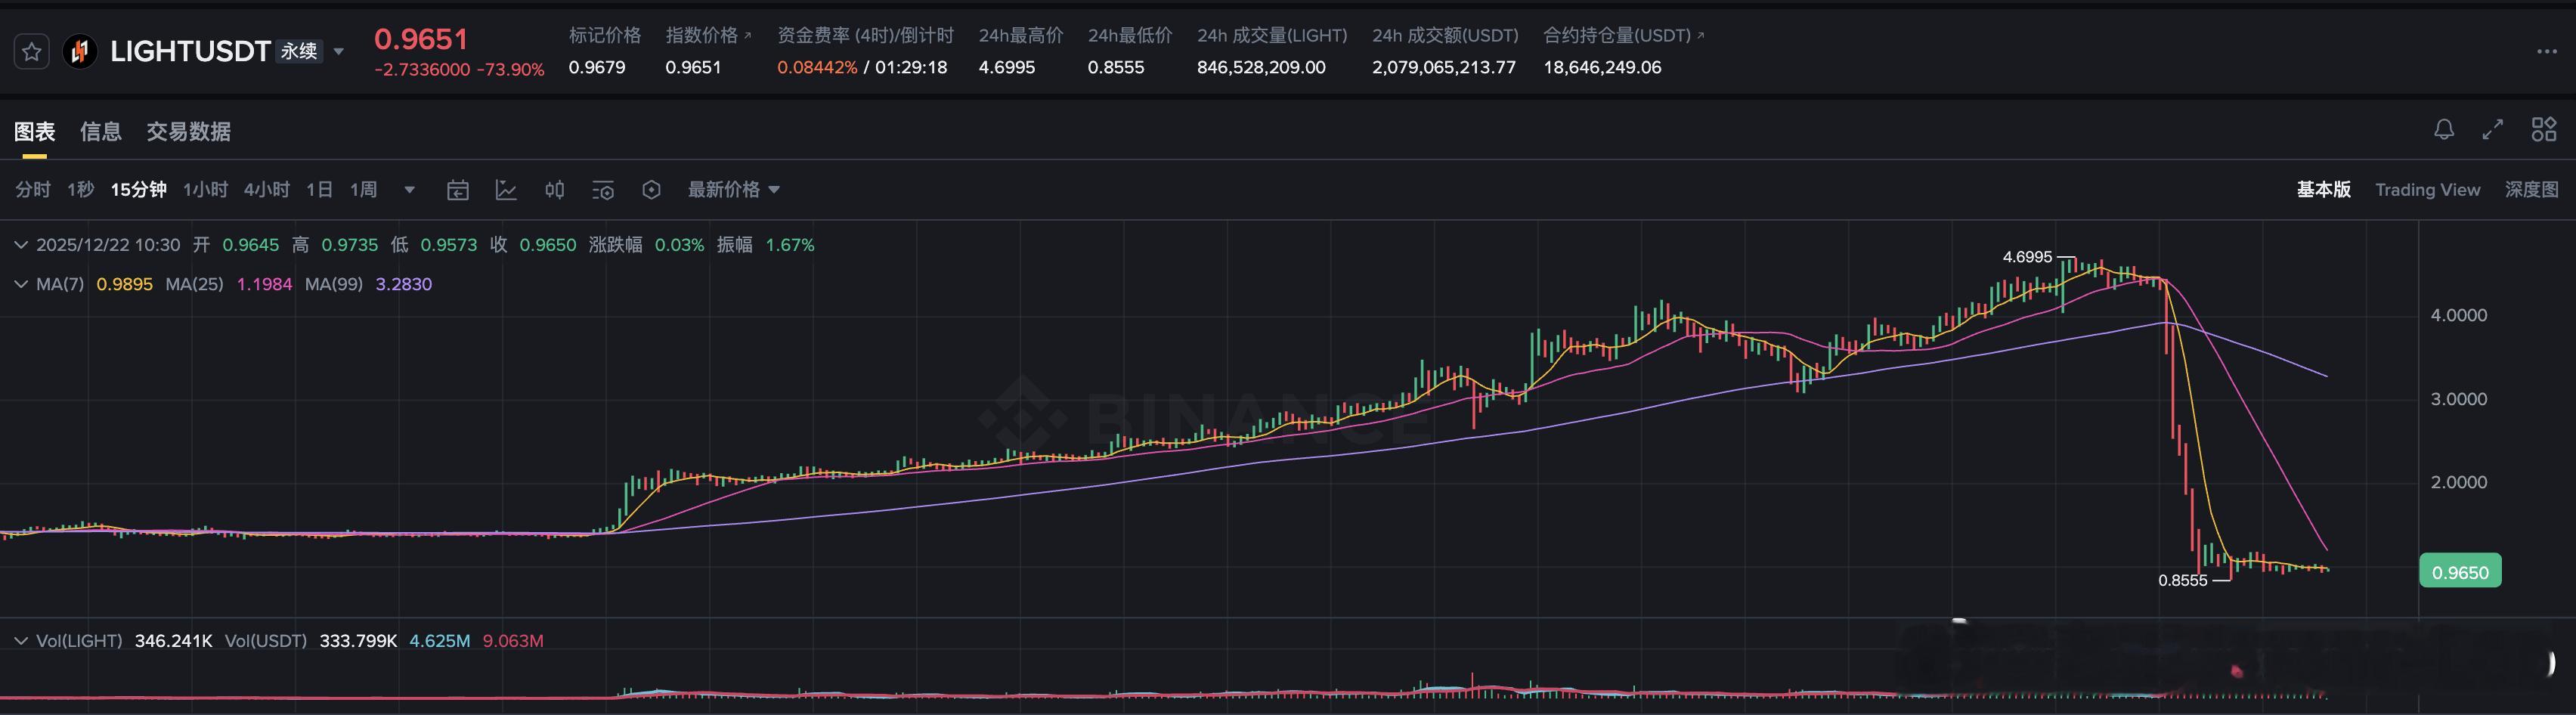This screenshot has width=2576, height=715.
Task: Click the three-dot more options icon
Action: click(x=2547, y=51)
